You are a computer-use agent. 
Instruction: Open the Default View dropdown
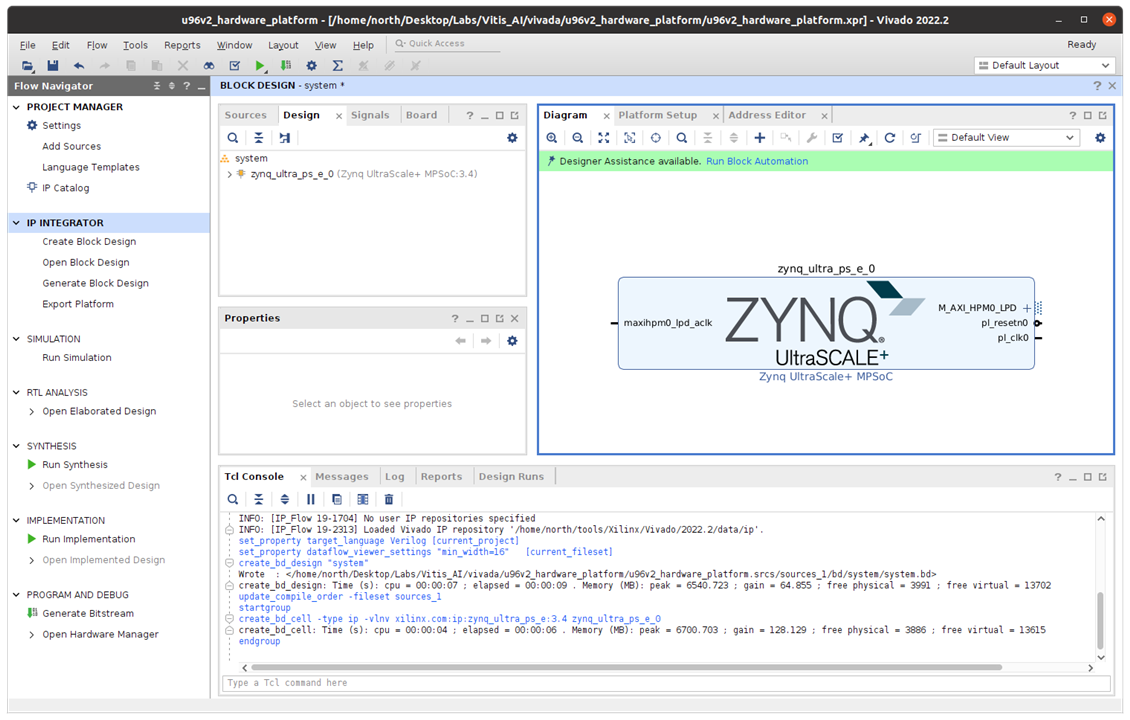coord(1007,138)
